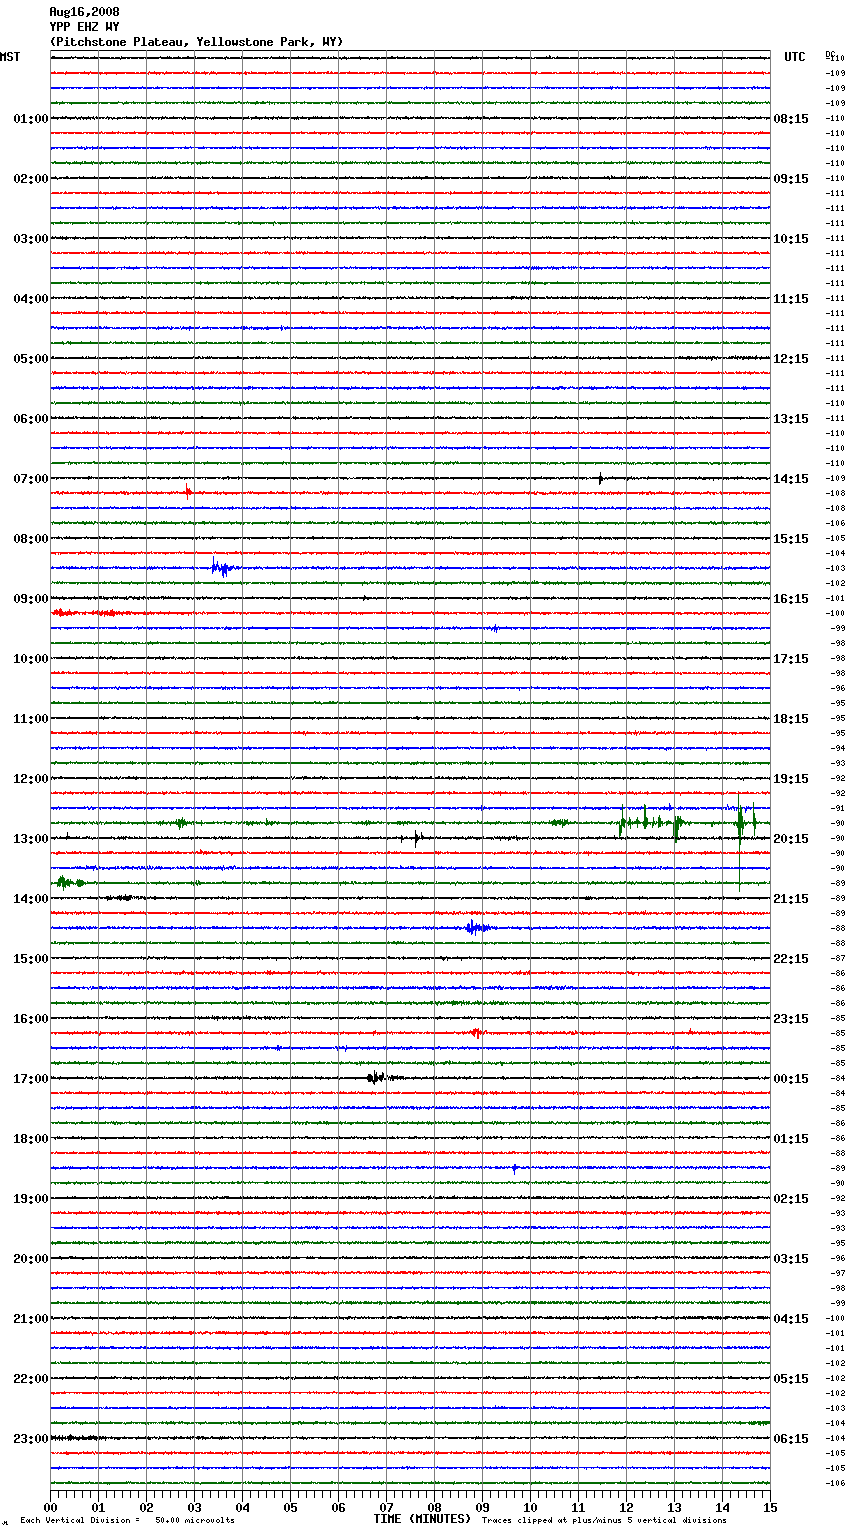Click the "15:15" UTC time label
850x1534 pixels.
click(791, 539)
